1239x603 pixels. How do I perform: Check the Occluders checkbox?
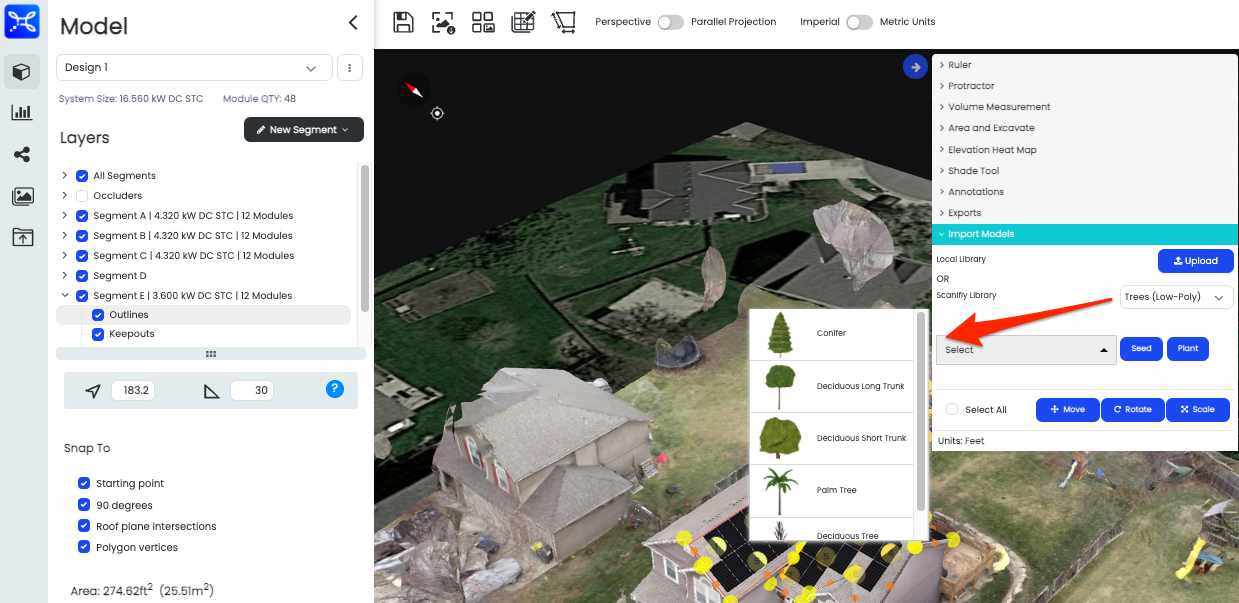(82, 196)
